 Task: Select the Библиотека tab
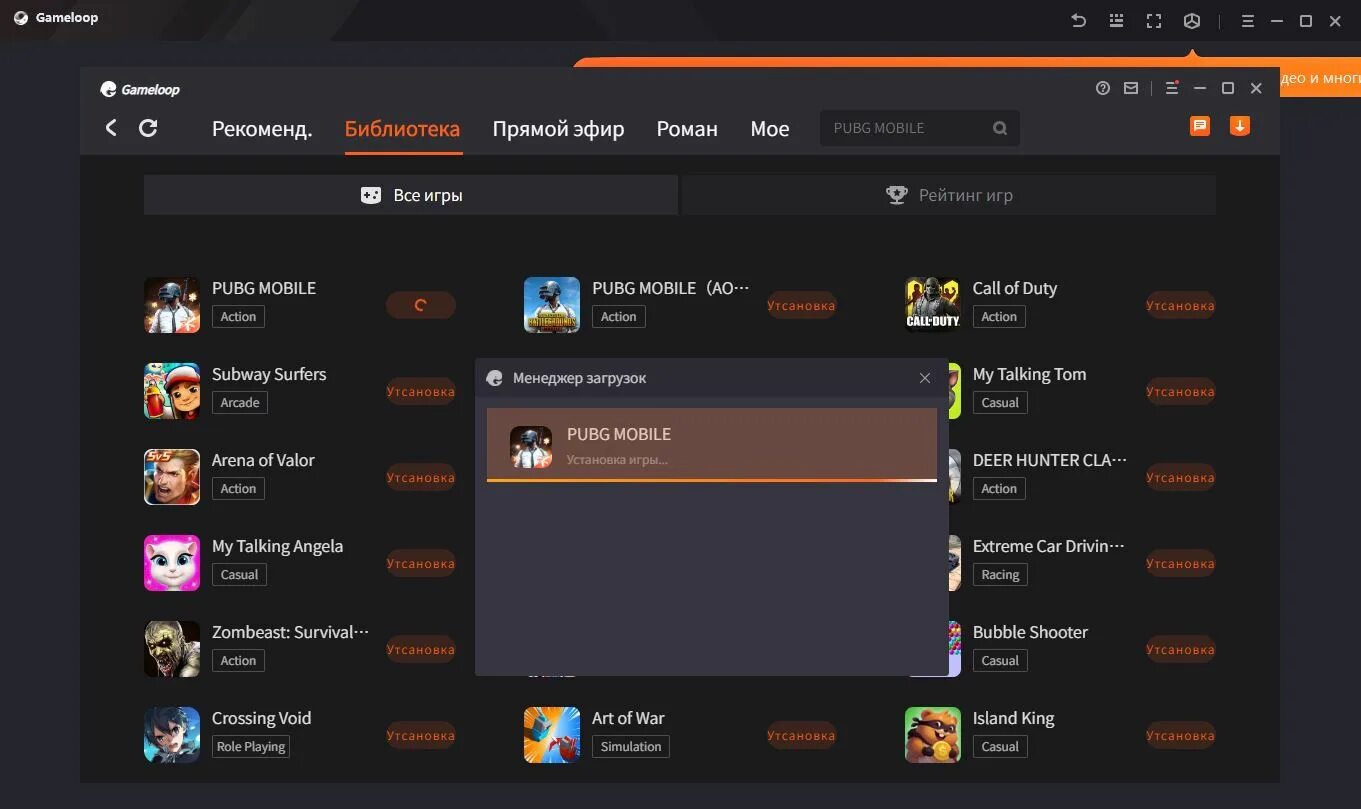[402, 129]
